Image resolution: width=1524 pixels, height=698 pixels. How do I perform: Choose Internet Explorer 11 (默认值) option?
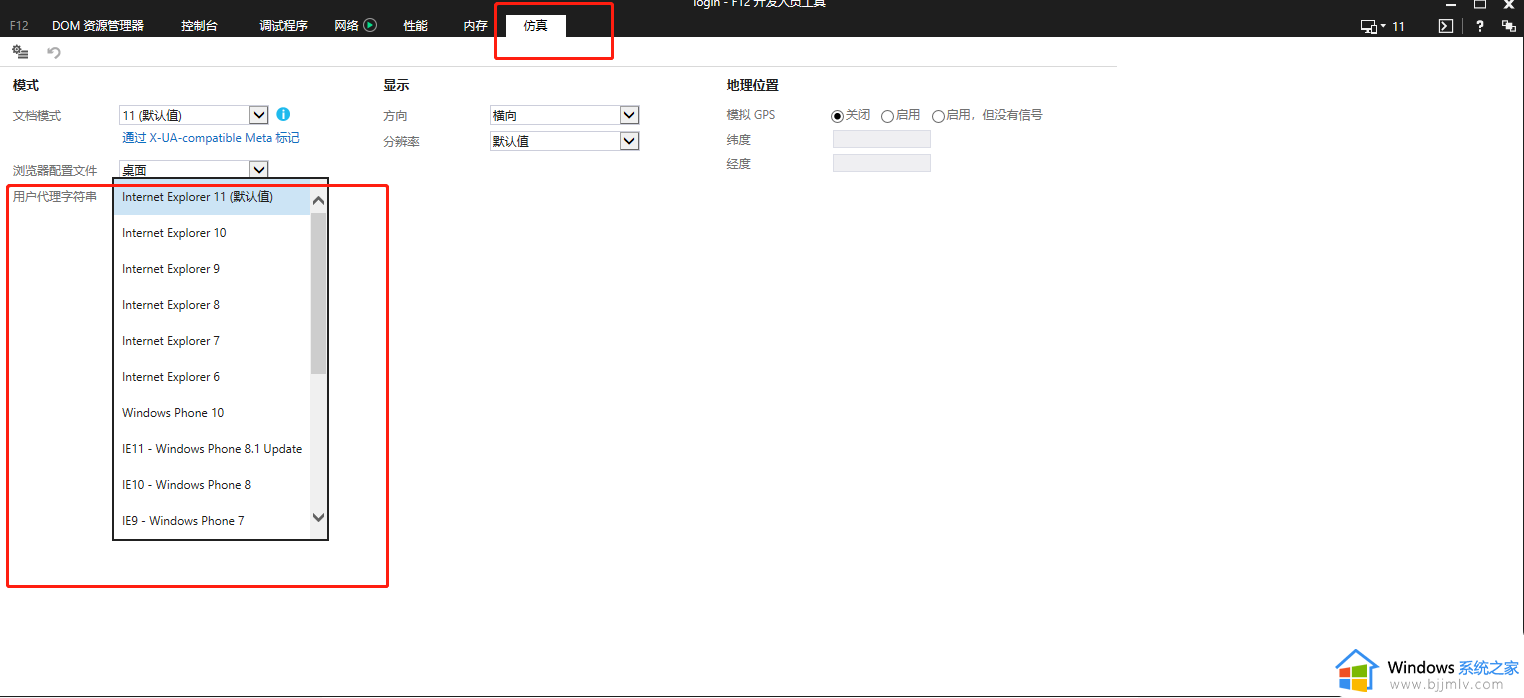[x=212, y=197]
